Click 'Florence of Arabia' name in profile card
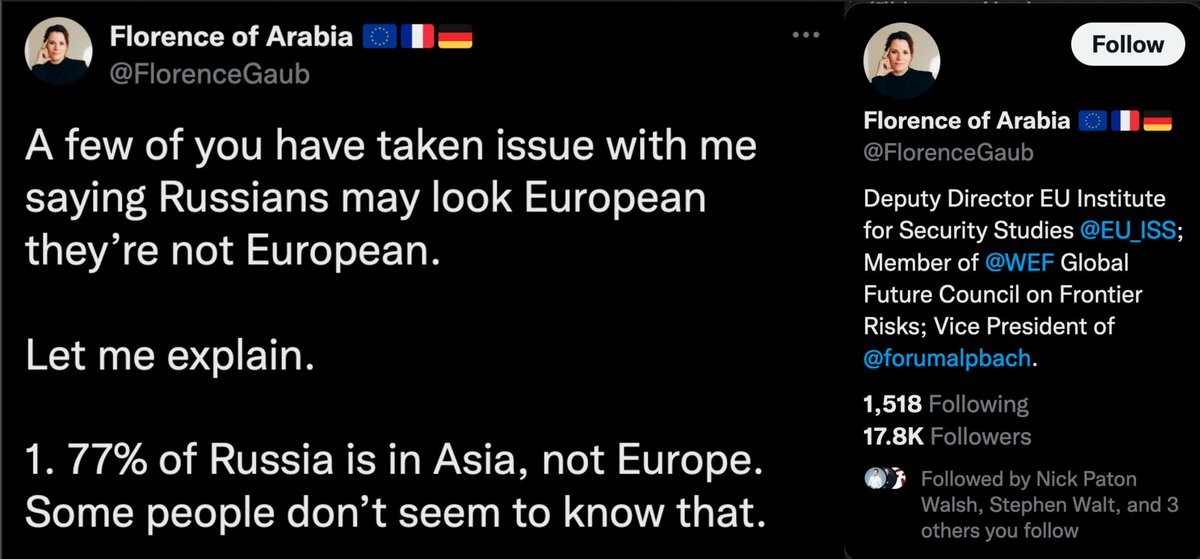1200x559 pixels. (966, 121)
